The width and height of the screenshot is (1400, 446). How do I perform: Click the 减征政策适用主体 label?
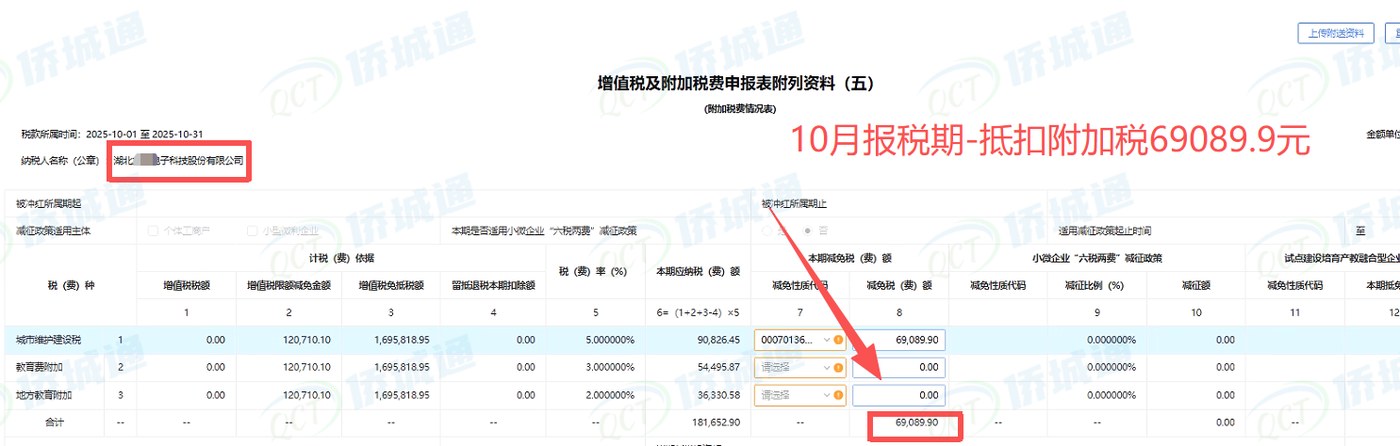pos(53,231)
